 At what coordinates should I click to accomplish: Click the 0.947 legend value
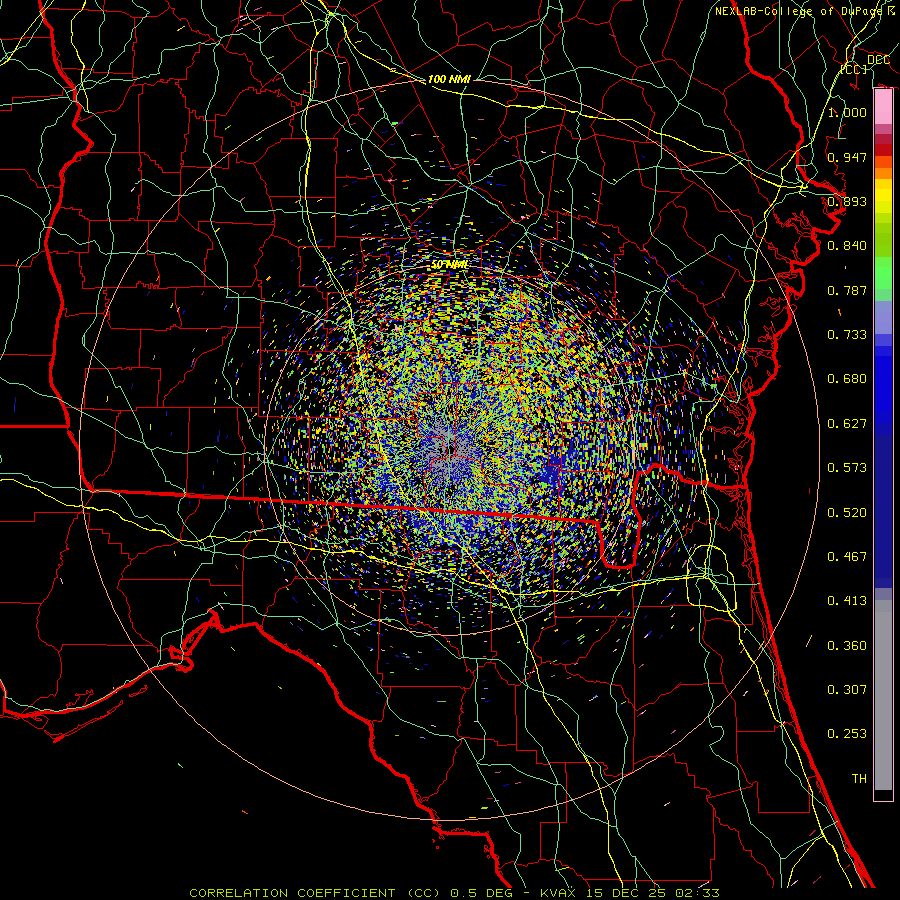[847, 157]
